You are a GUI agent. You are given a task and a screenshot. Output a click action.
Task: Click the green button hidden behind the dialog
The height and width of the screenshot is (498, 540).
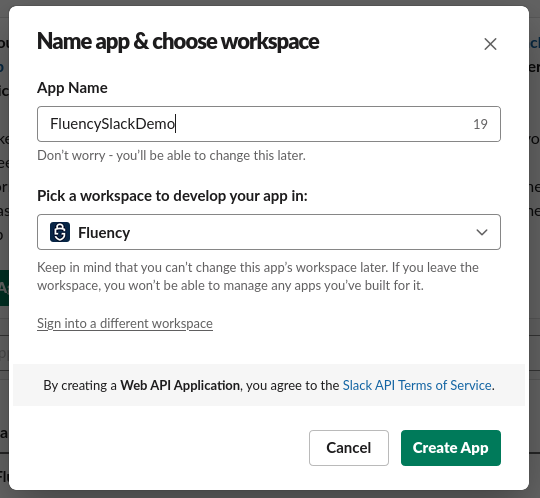pyautogui.click(x=4, y=288)
